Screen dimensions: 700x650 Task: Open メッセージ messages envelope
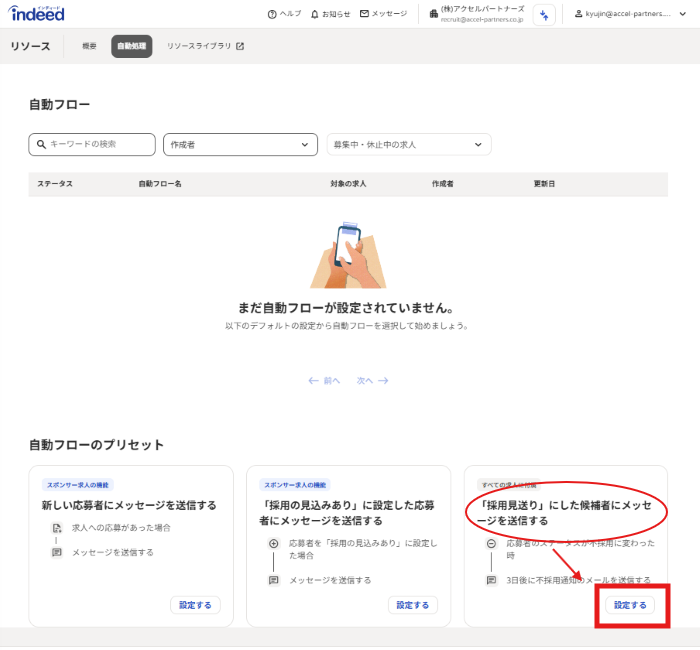tap(383, 14)
